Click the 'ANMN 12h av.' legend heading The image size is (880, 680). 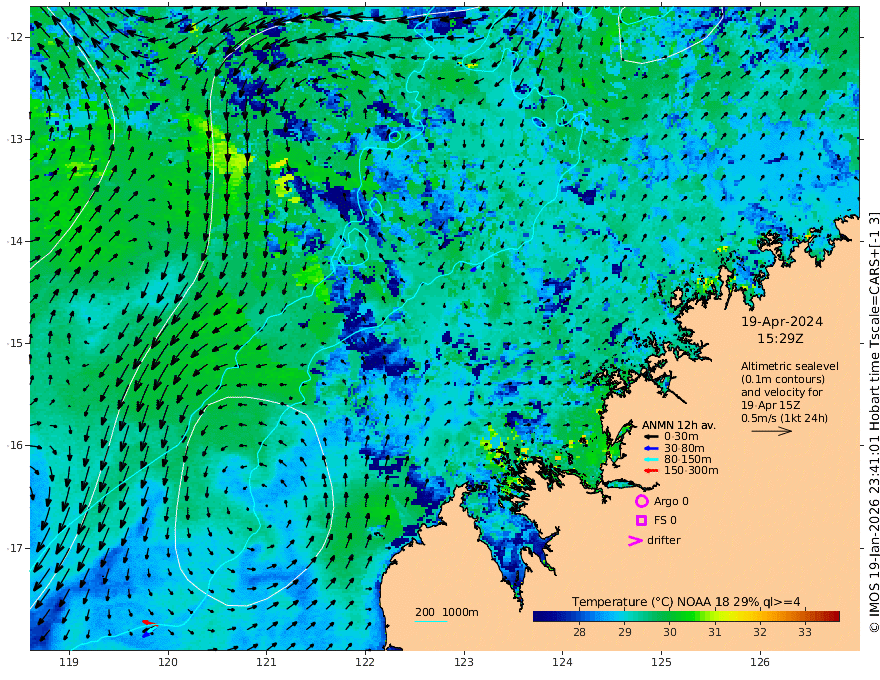(679, 425)
